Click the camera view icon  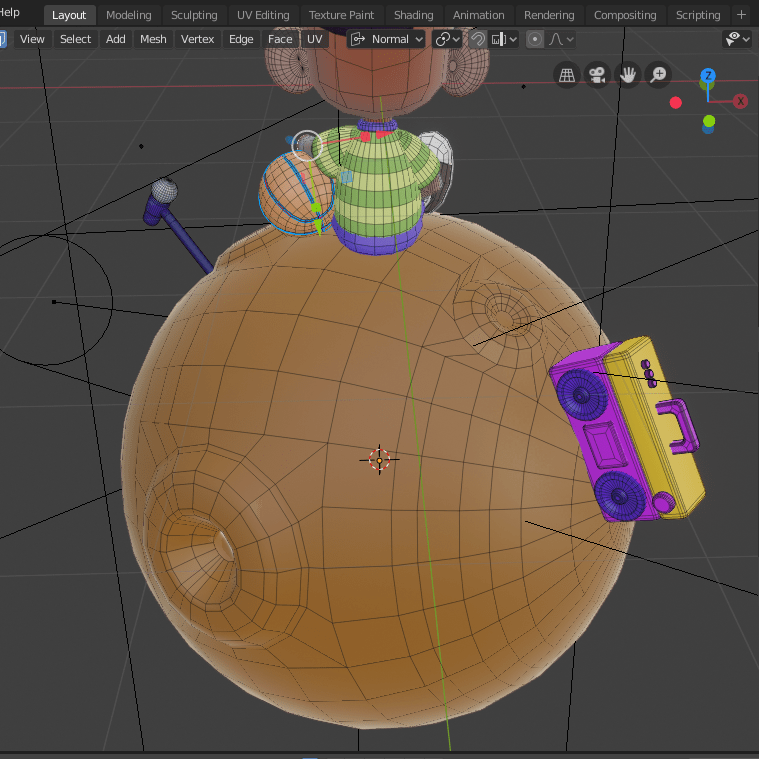click(x=597, y=75)
